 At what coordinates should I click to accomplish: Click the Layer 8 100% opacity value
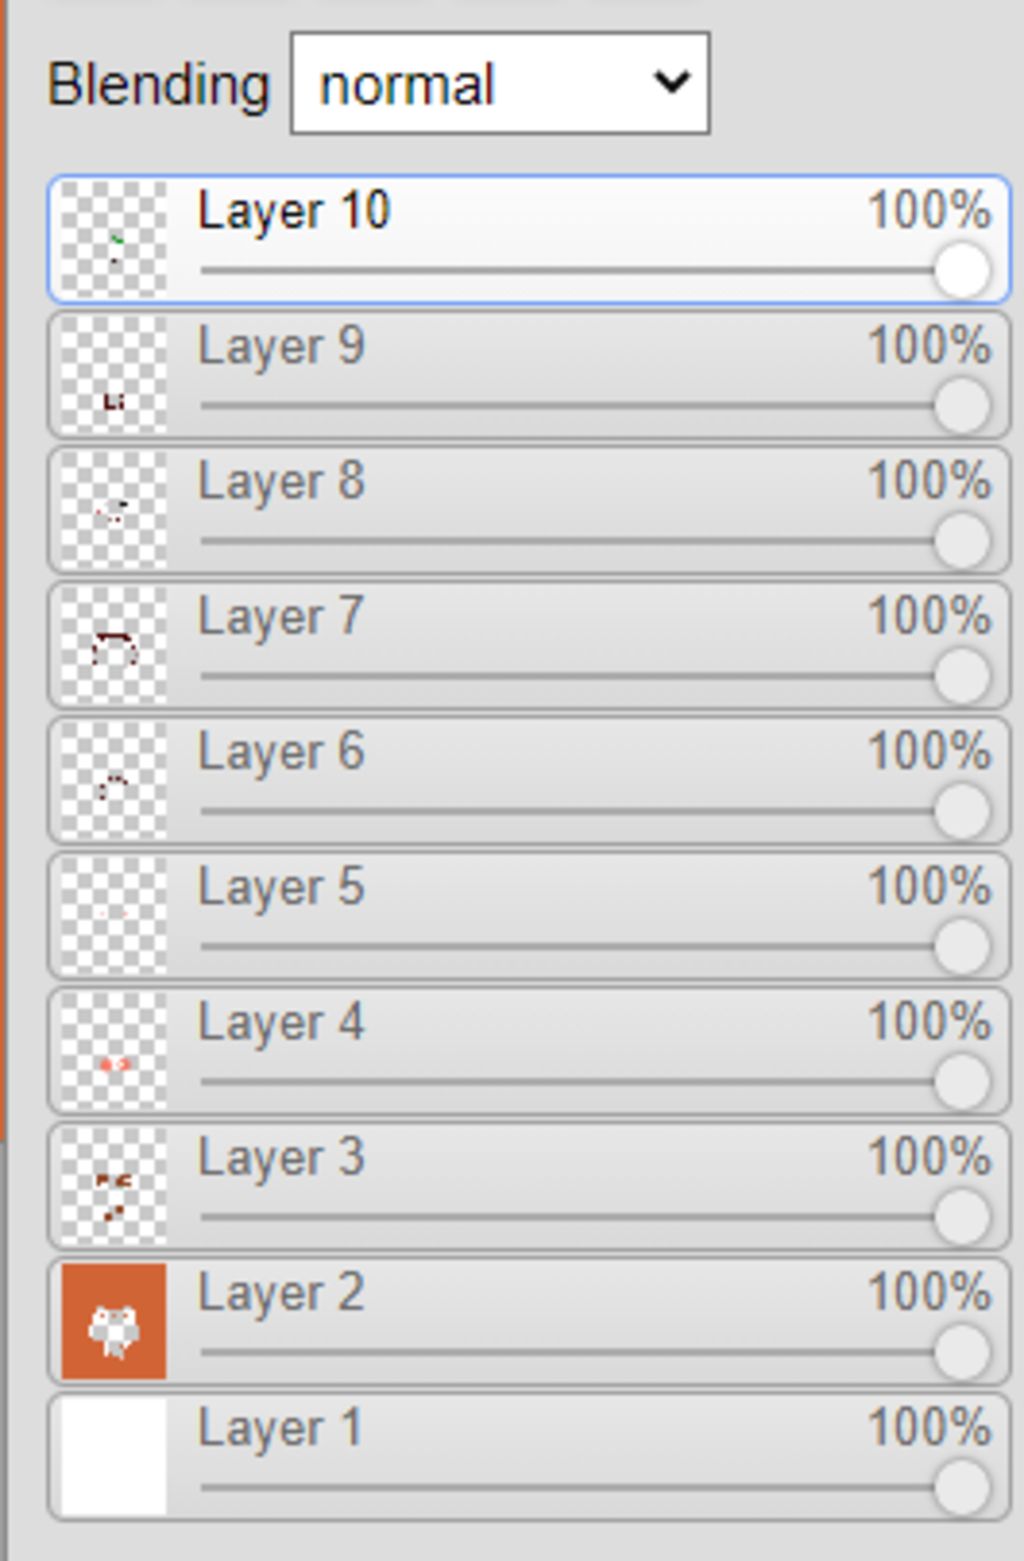click(929, 481)
